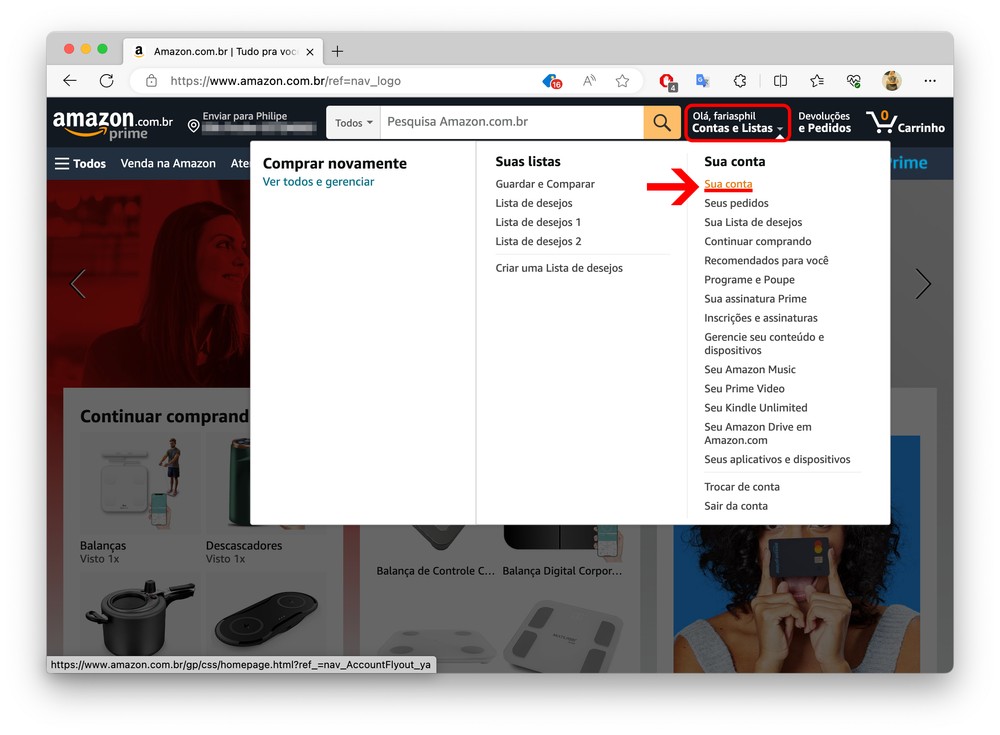Click the orange search magnifier button
Viewport: 1000px width, 735px height.
[661, 122]
